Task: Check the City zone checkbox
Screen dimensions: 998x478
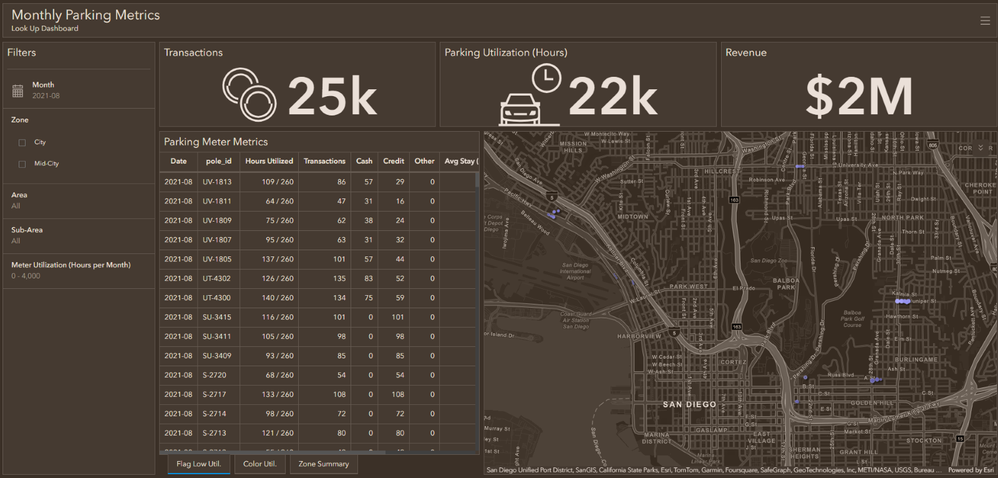Action: point(22,142)
